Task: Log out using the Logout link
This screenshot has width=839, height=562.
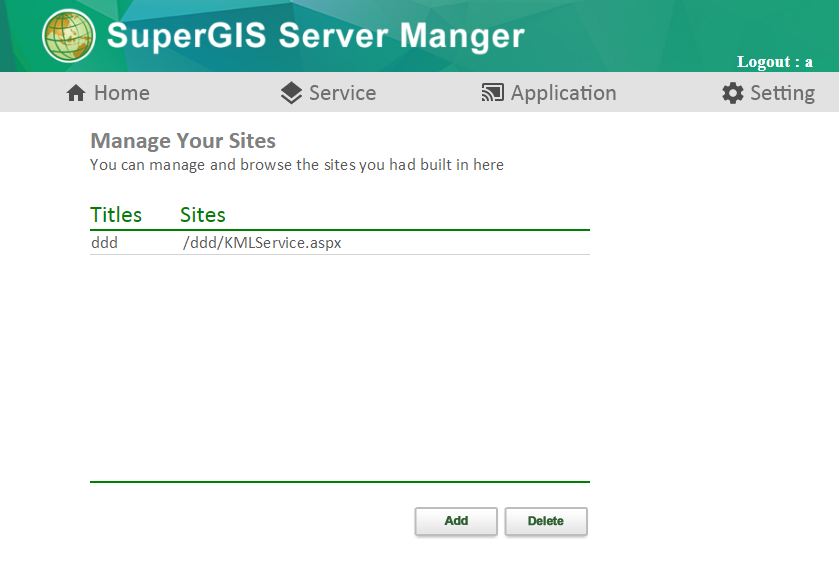Action: tap(774, 62)
